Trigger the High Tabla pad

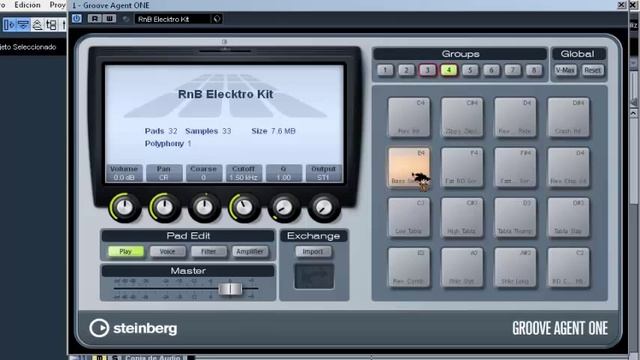tap(462, 218)
